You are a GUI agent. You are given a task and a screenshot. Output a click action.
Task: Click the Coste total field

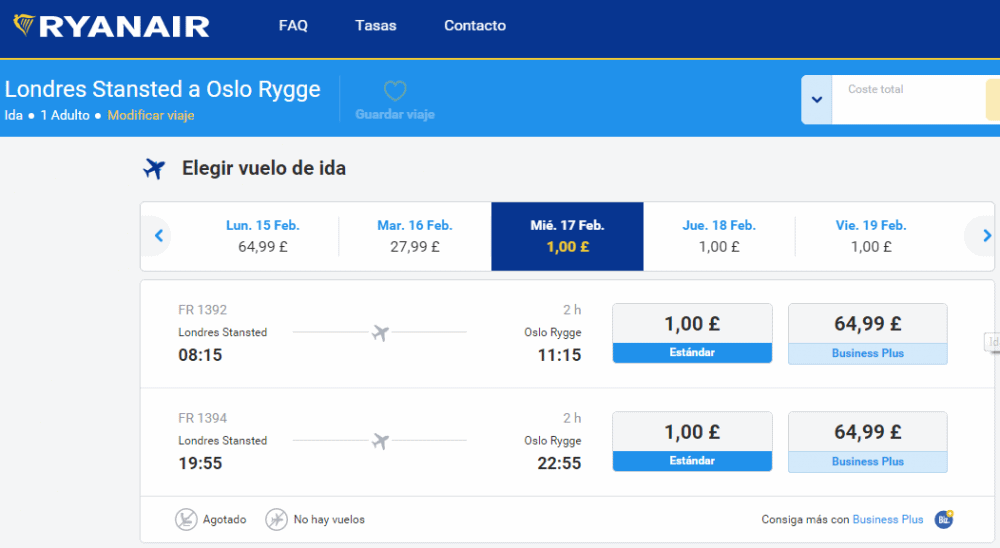click(909, 100)
